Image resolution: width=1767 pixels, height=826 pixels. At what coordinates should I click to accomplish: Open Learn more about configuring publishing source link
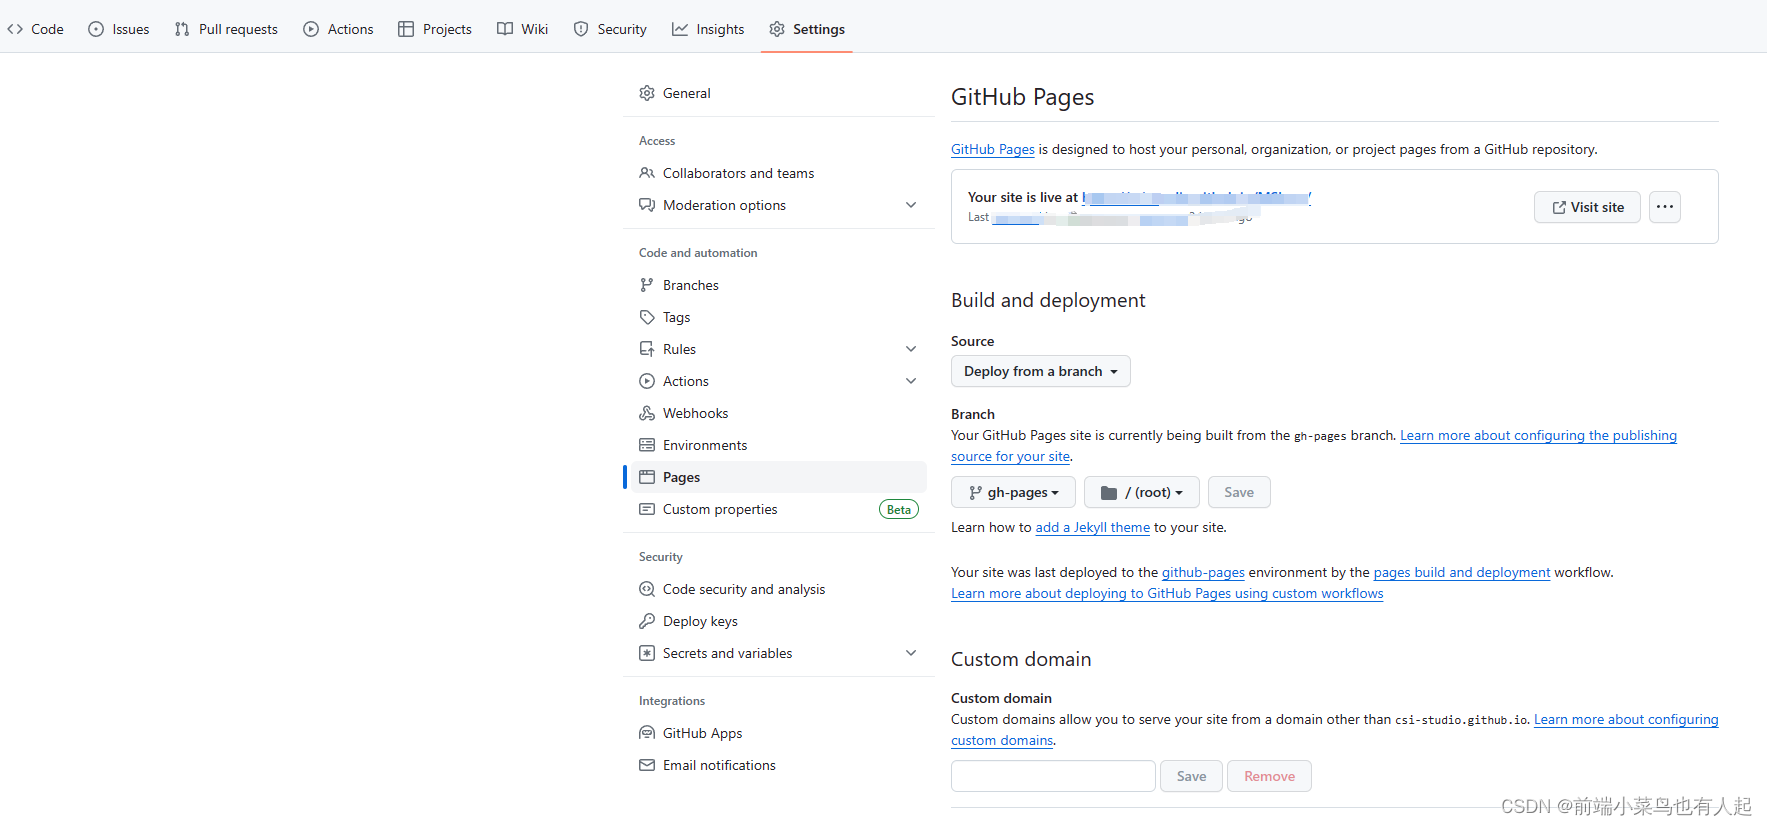pyautogui.click(x=1538, y=435)
